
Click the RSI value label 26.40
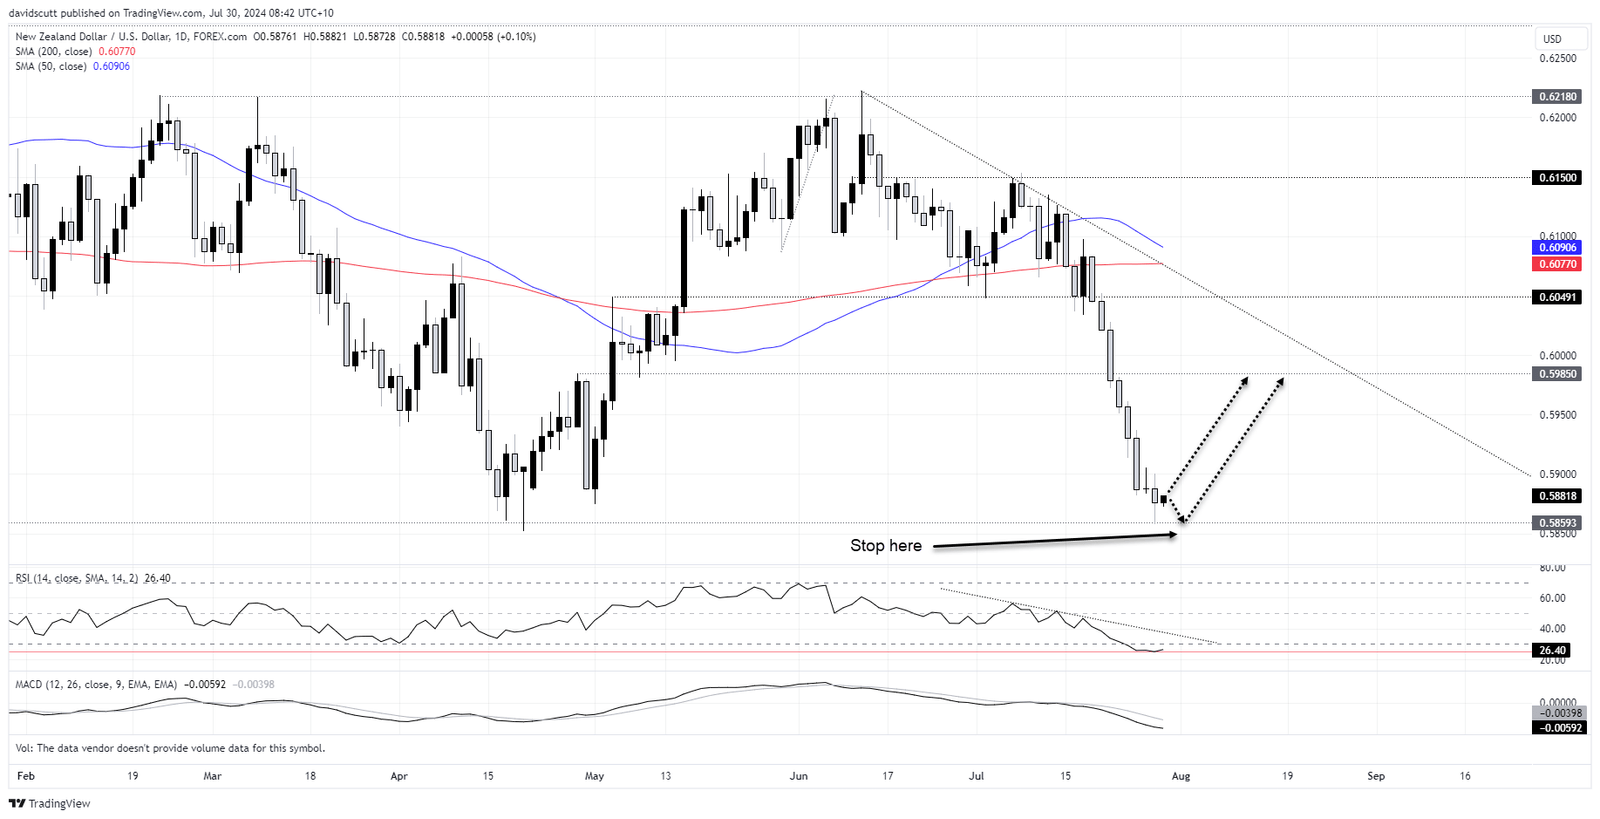pyautogui.click(x=1552, y=650)
